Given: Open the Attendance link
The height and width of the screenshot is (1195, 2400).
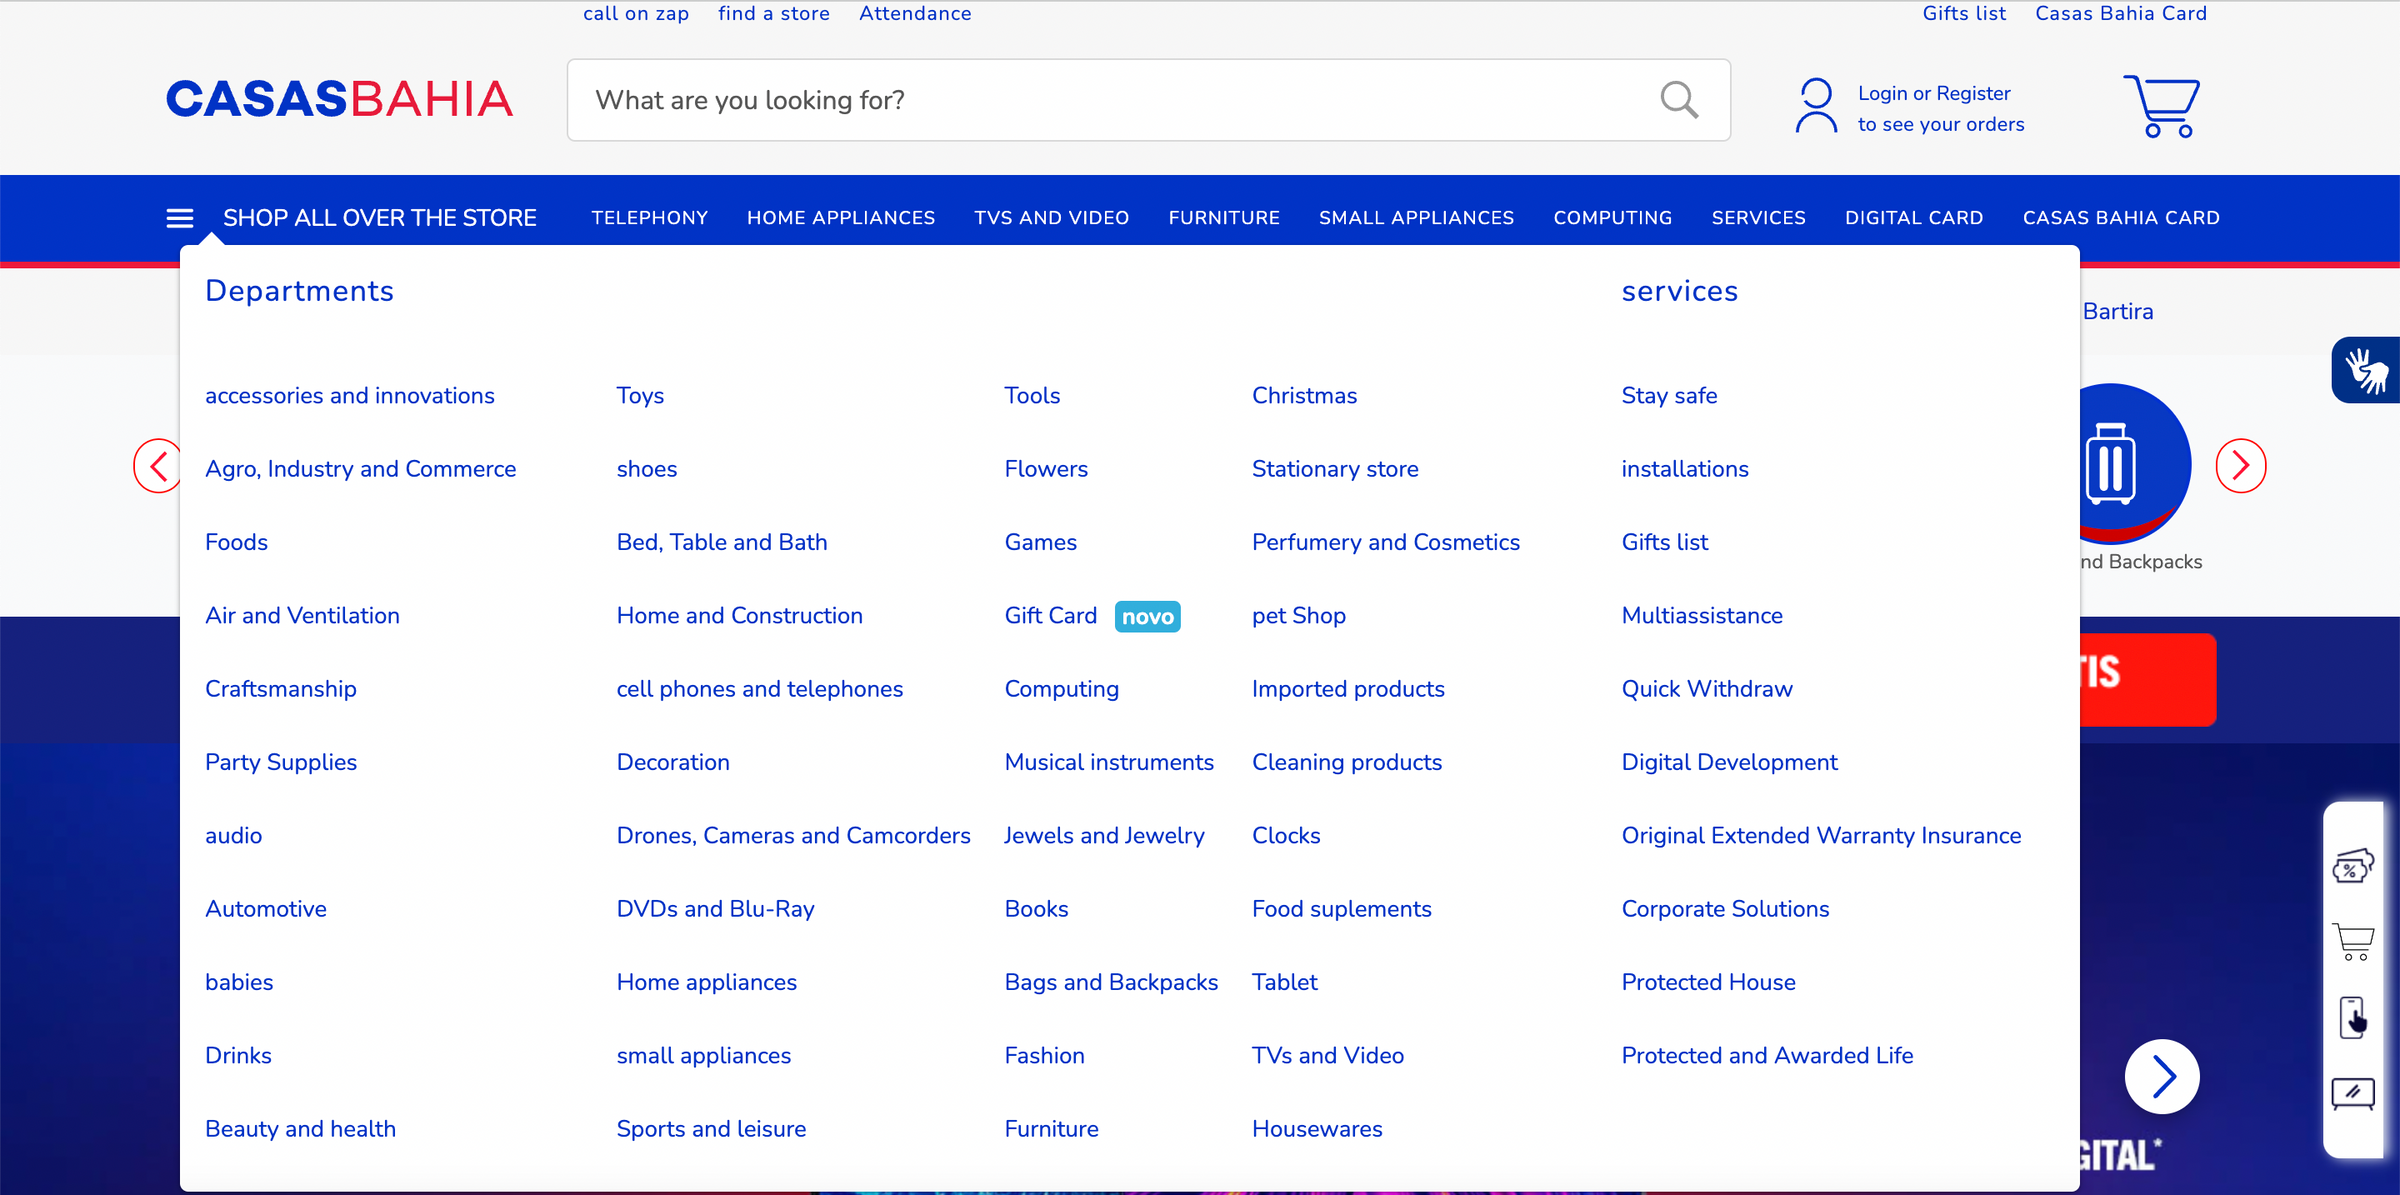Looking at the screenshot, I should tap(915, 13).
